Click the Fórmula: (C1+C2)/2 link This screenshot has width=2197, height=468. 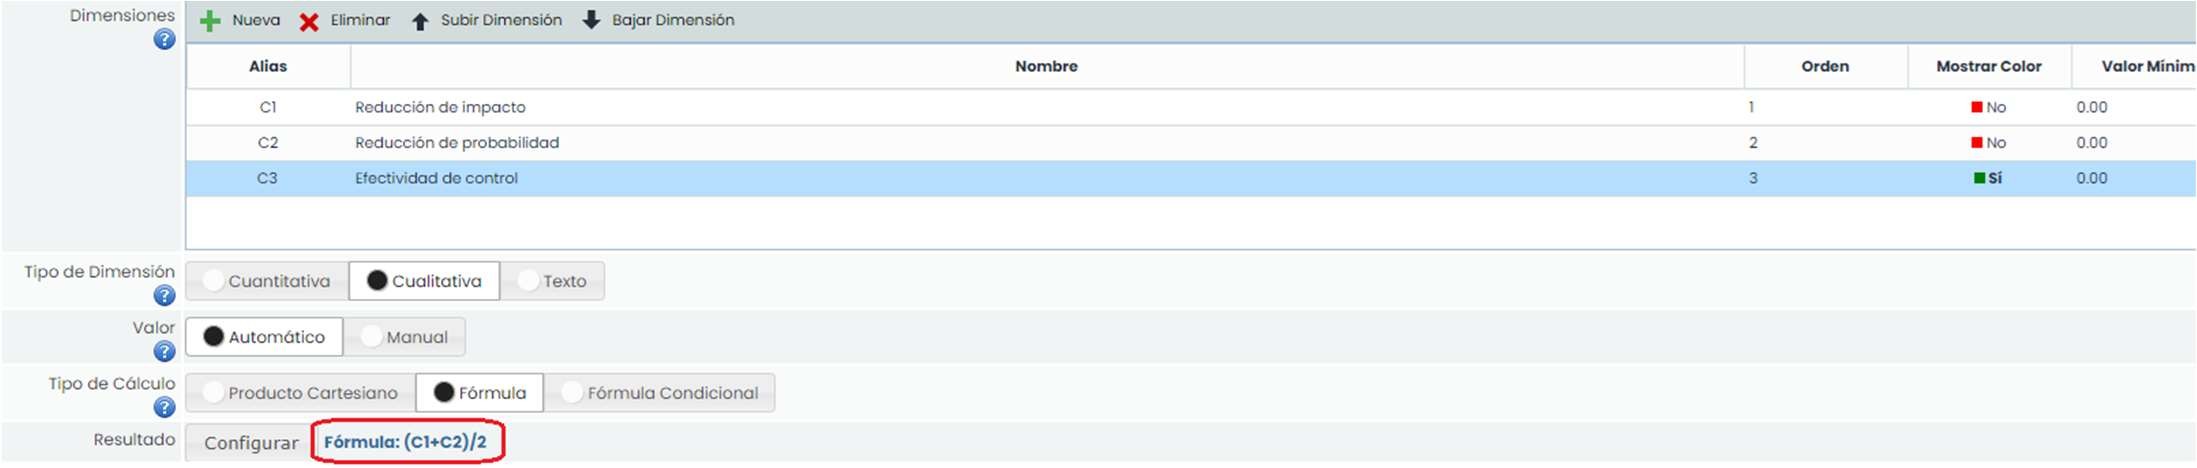click(x=405, y=442)
